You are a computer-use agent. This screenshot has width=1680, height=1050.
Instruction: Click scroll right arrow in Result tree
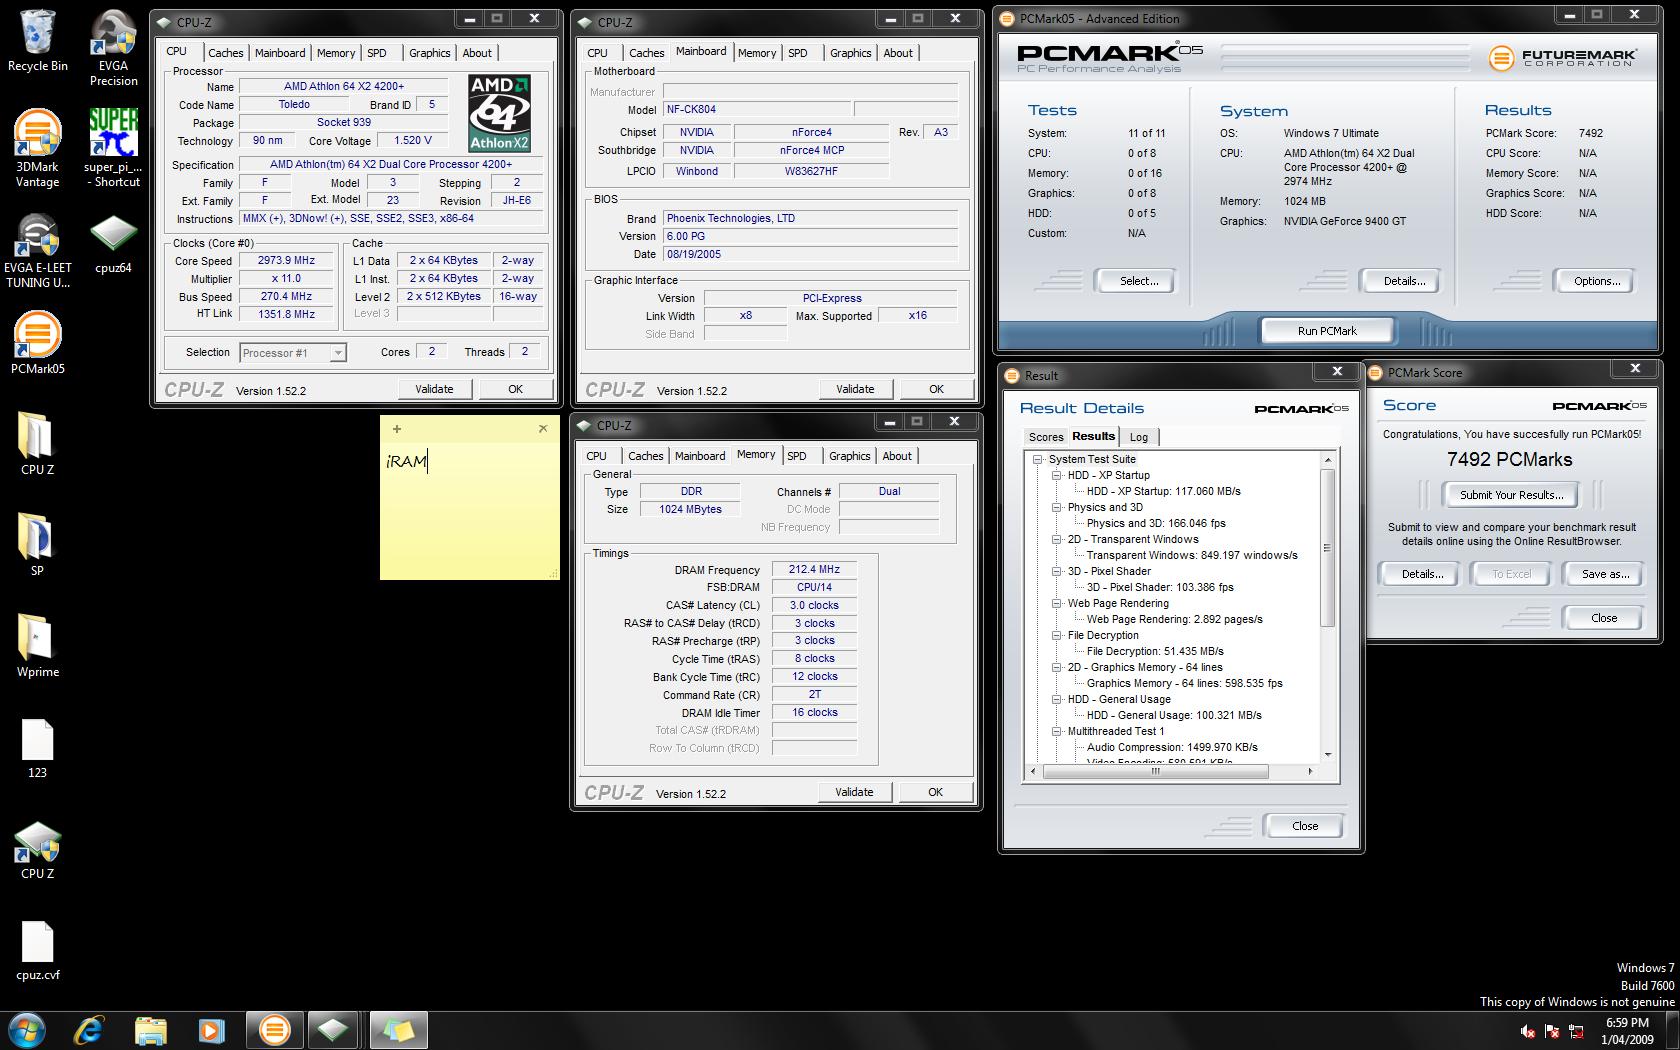click(x=1310, y=771)
